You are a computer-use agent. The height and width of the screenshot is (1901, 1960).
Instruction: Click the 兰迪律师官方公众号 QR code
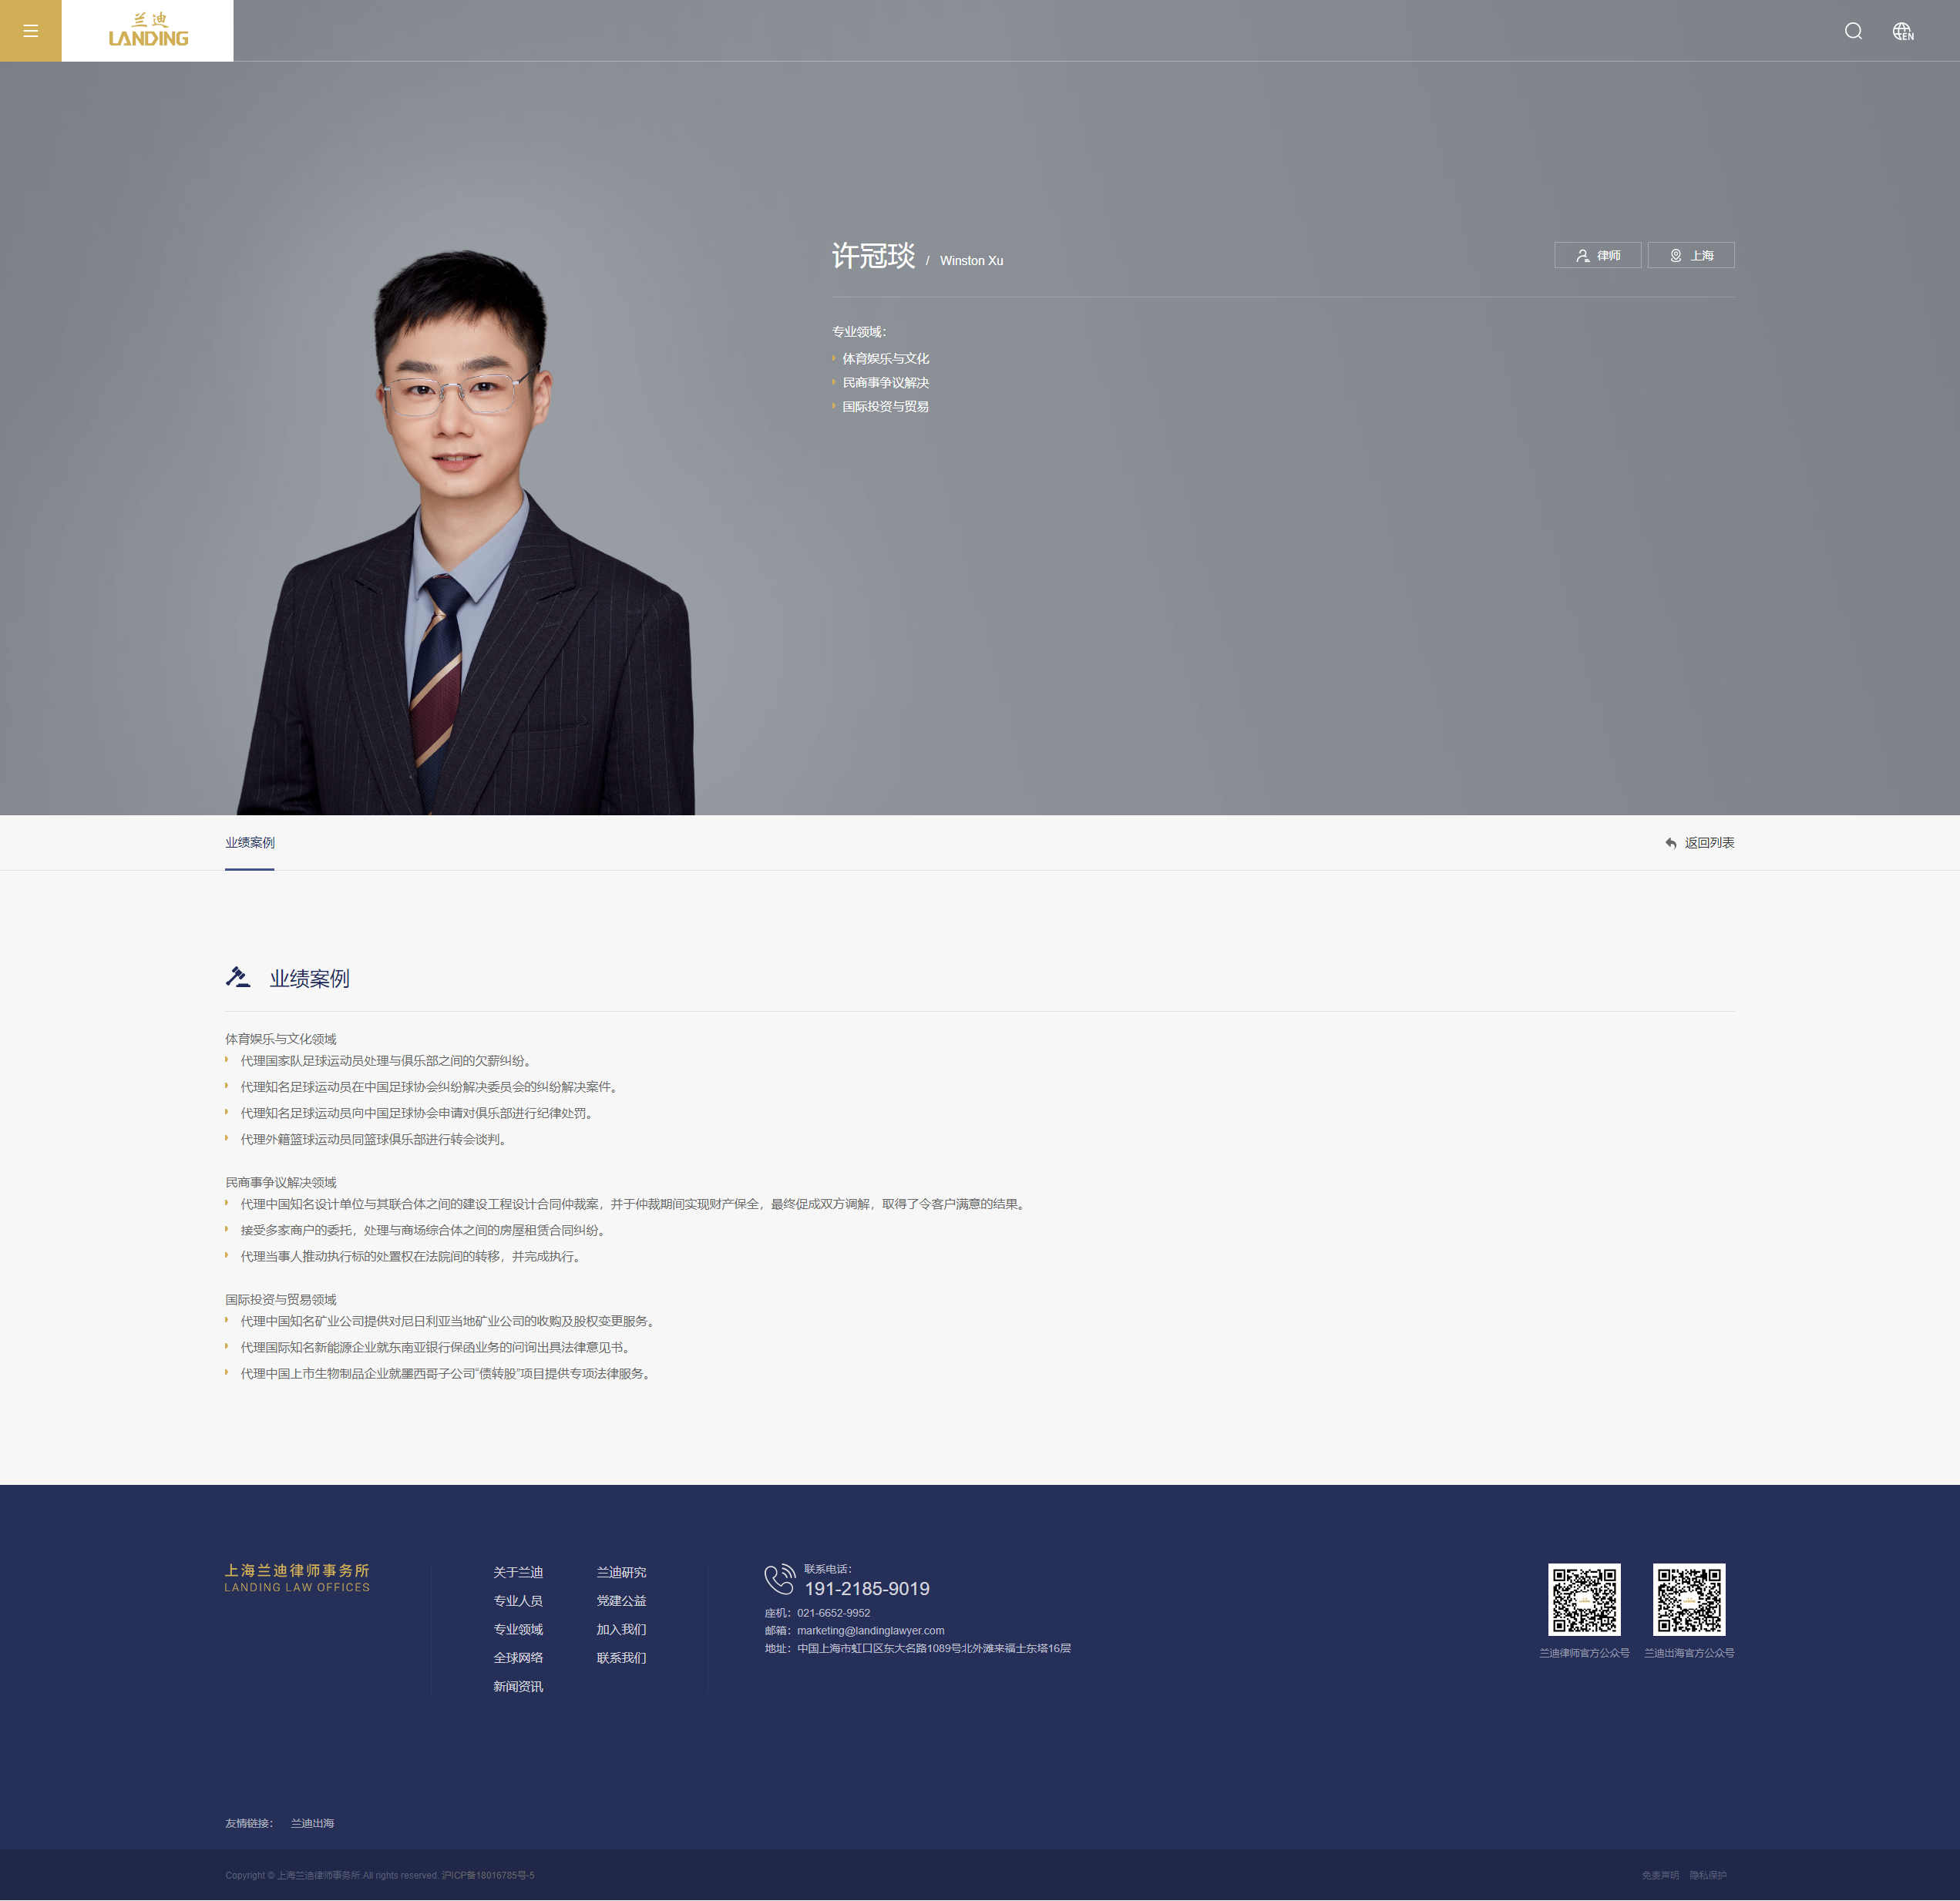tap(1584, 1599)
